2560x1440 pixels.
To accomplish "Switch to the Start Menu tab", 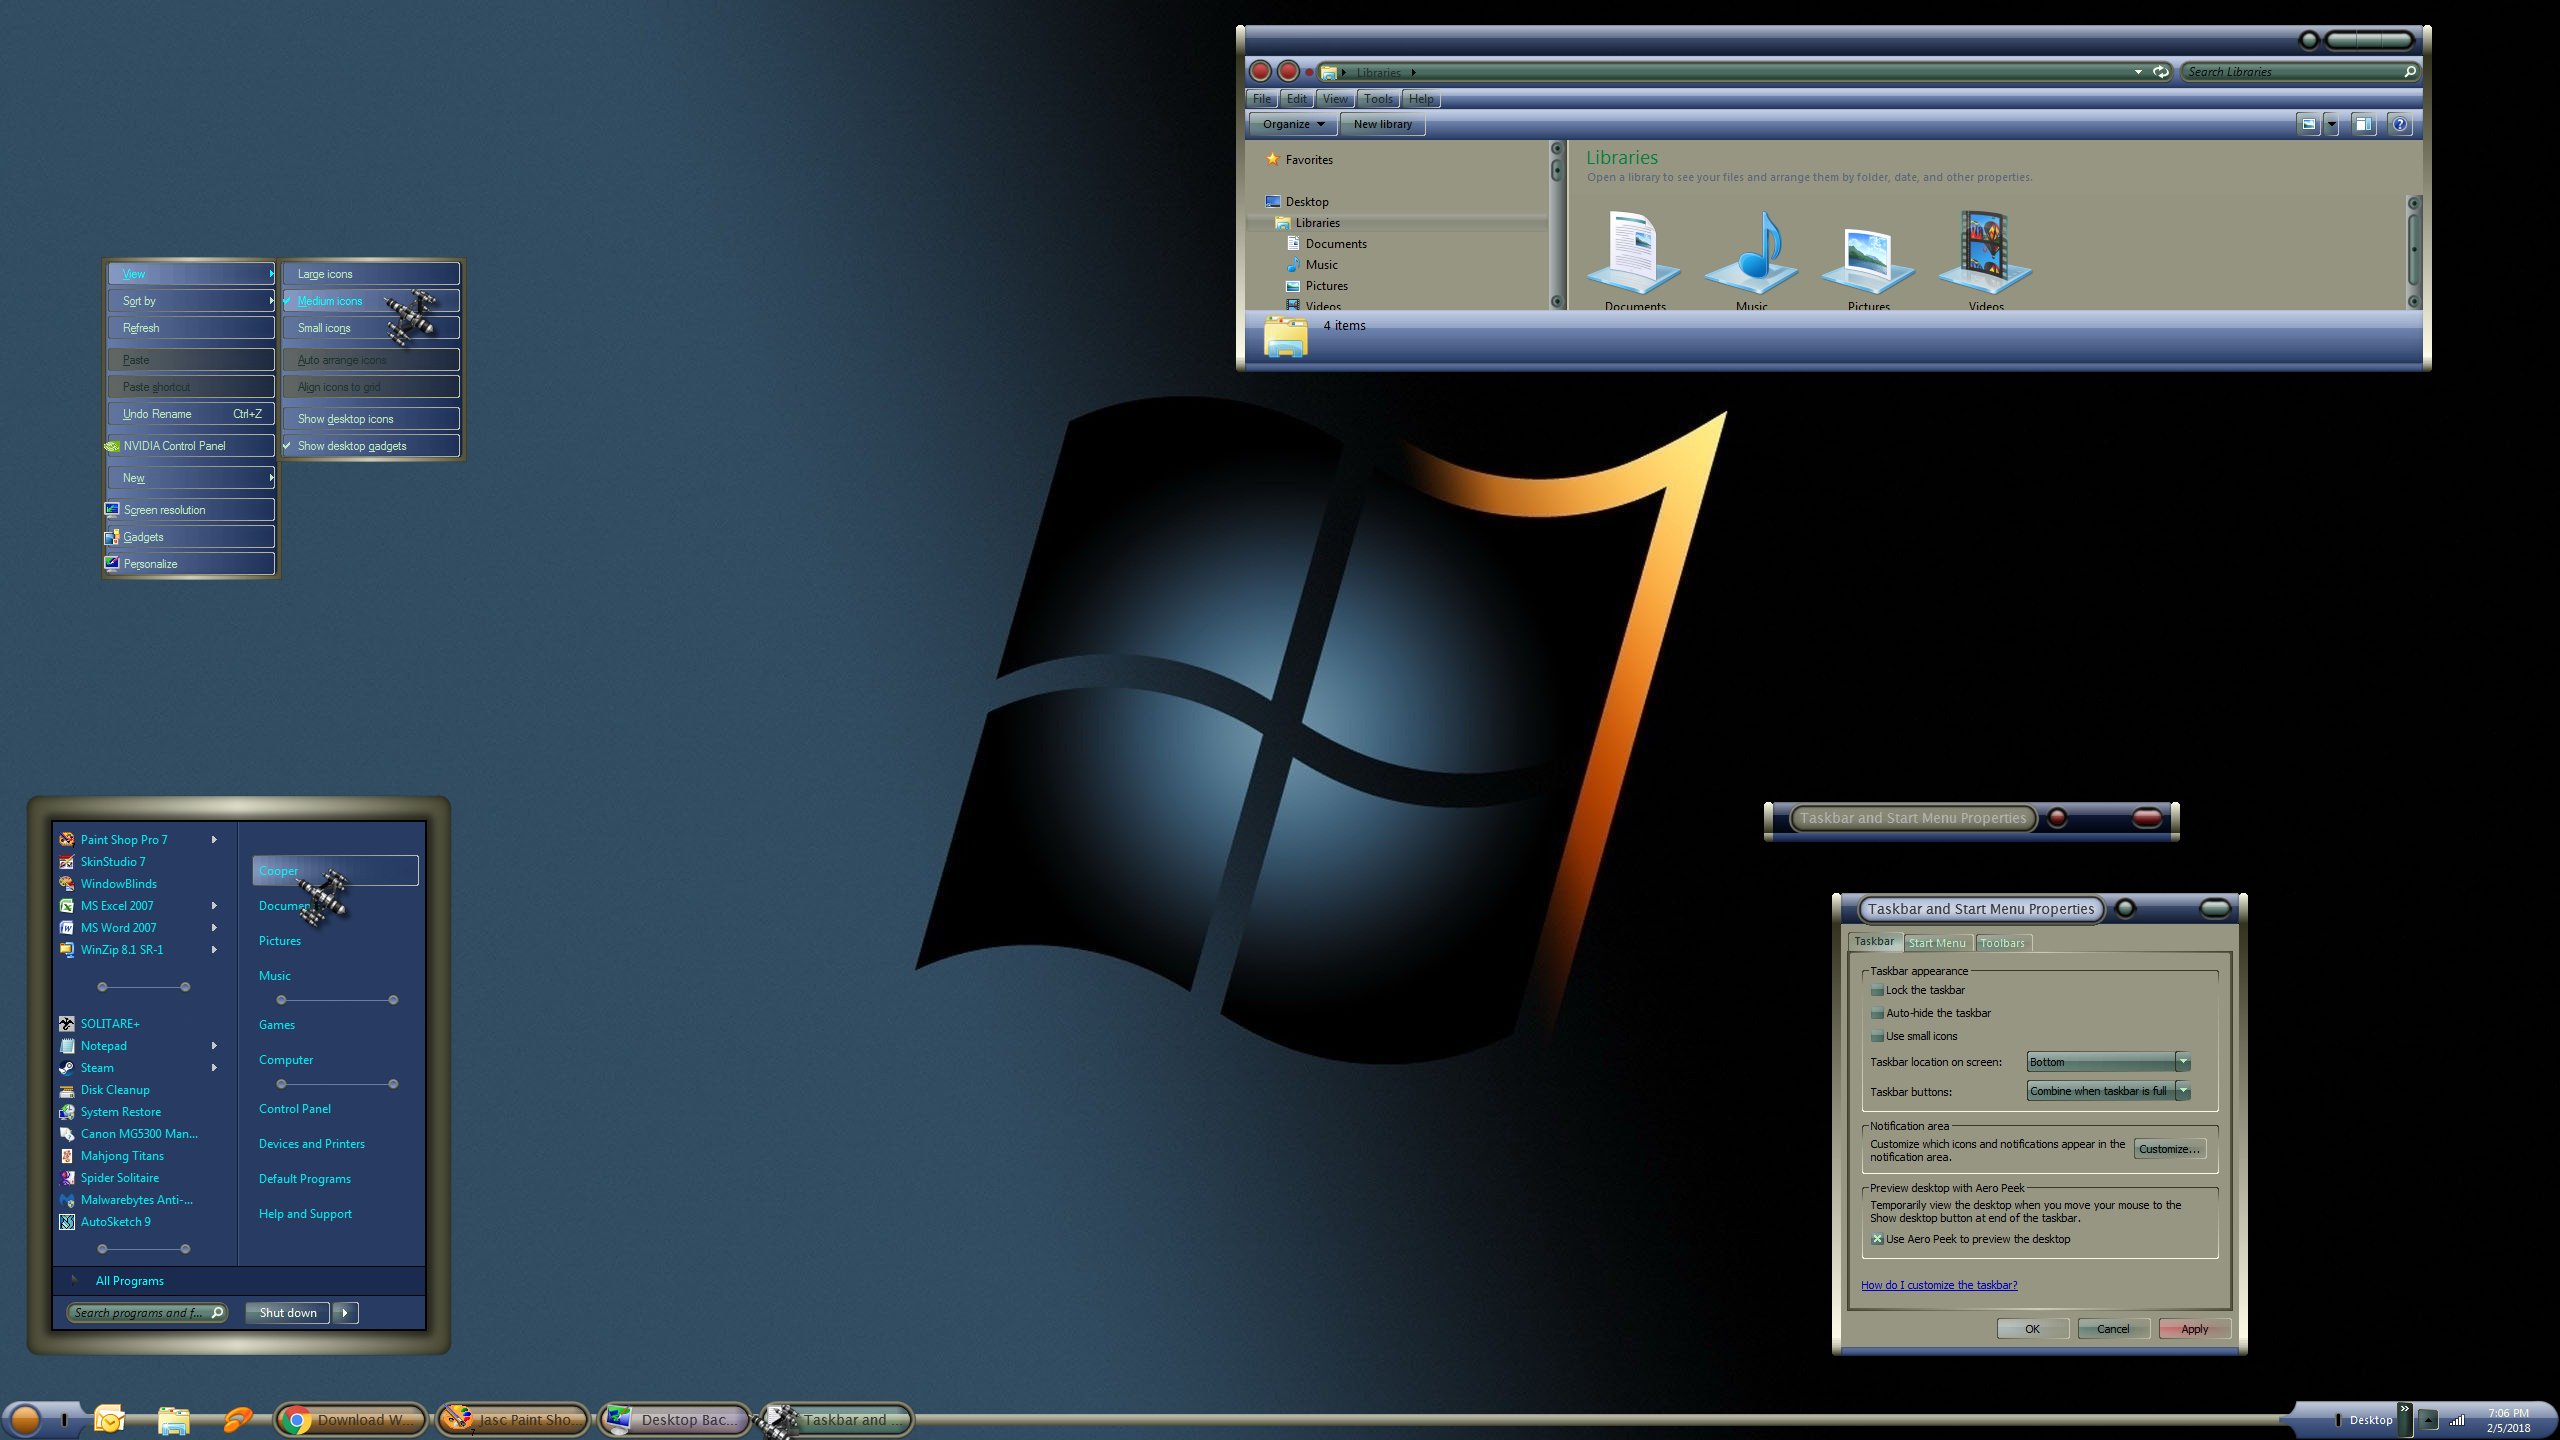I will 1937,943.
